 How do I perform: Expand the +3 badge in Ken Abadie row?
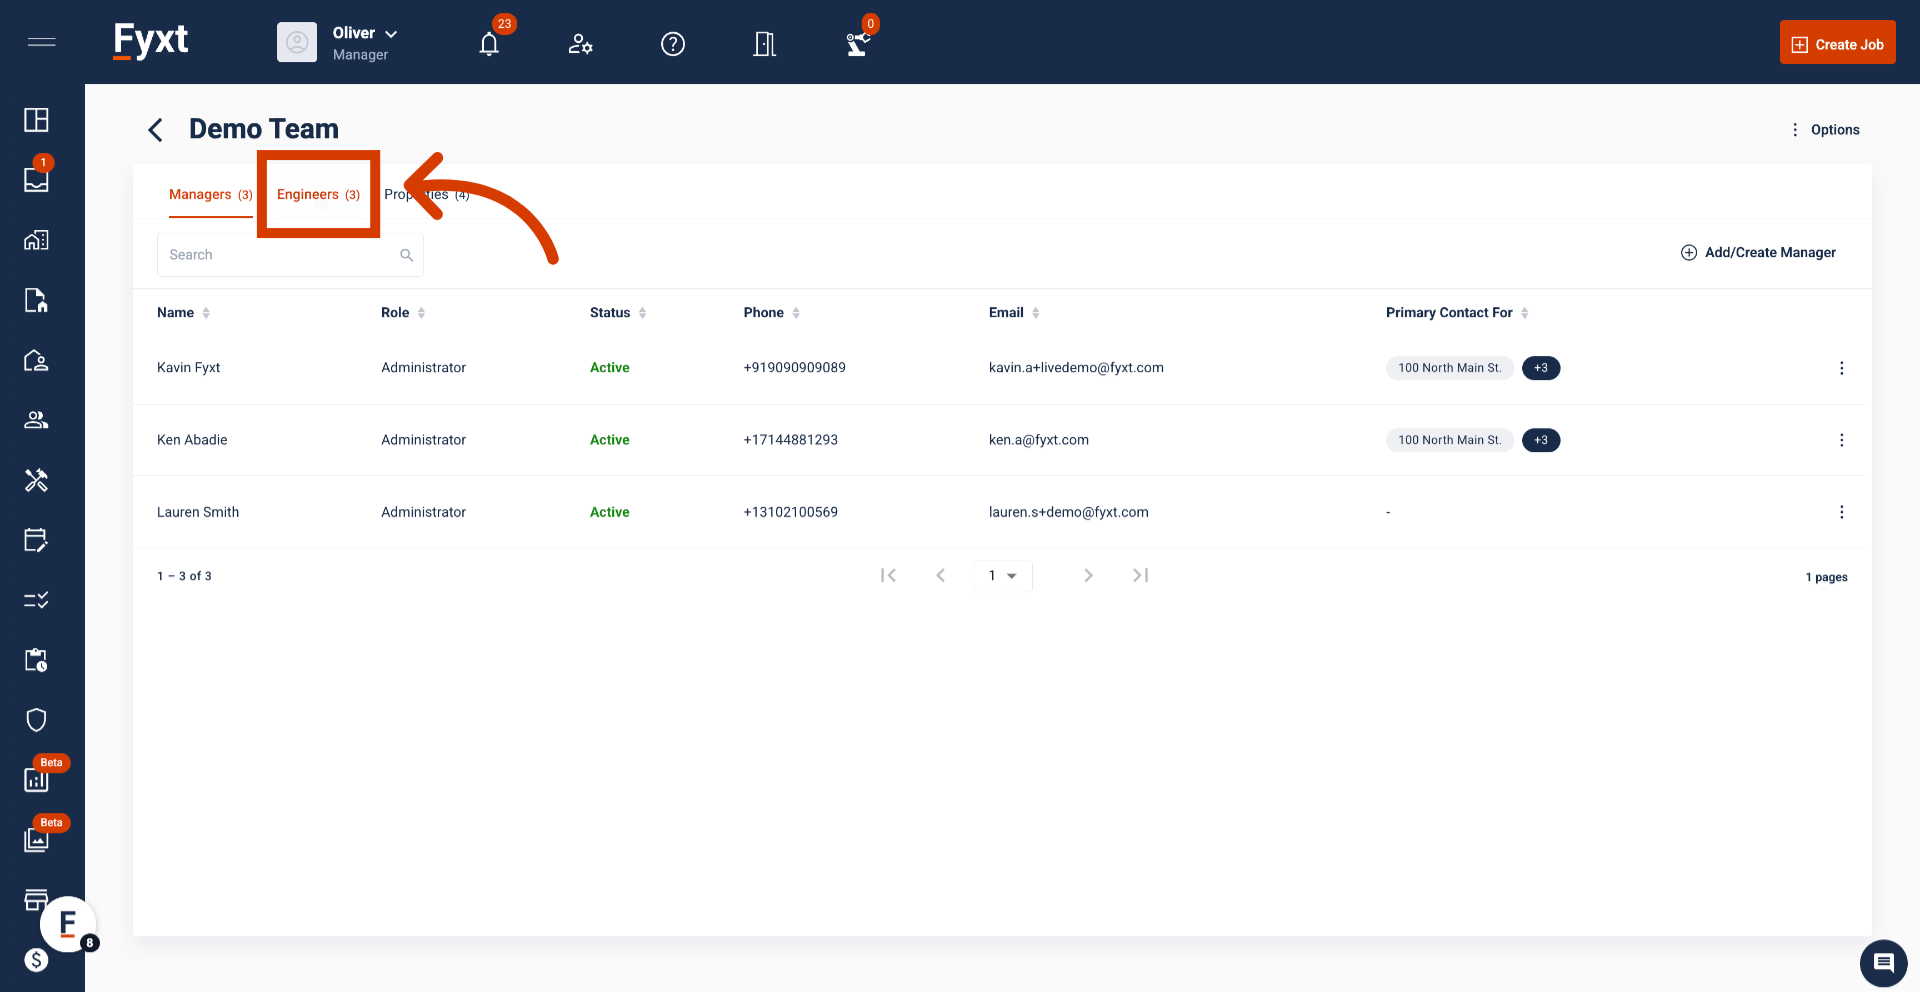coord(1541,440)
